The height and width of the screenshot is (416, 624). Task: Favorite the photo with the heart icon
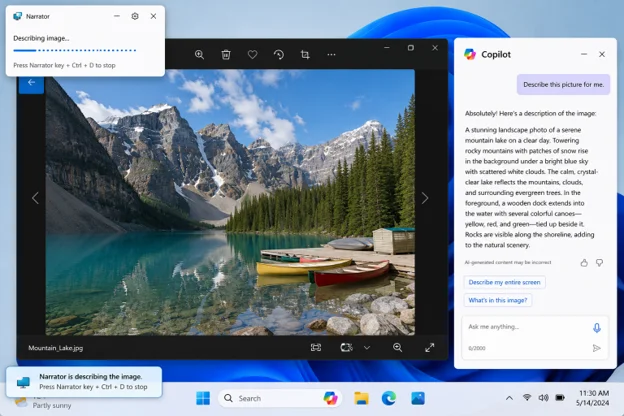[252, 55]
